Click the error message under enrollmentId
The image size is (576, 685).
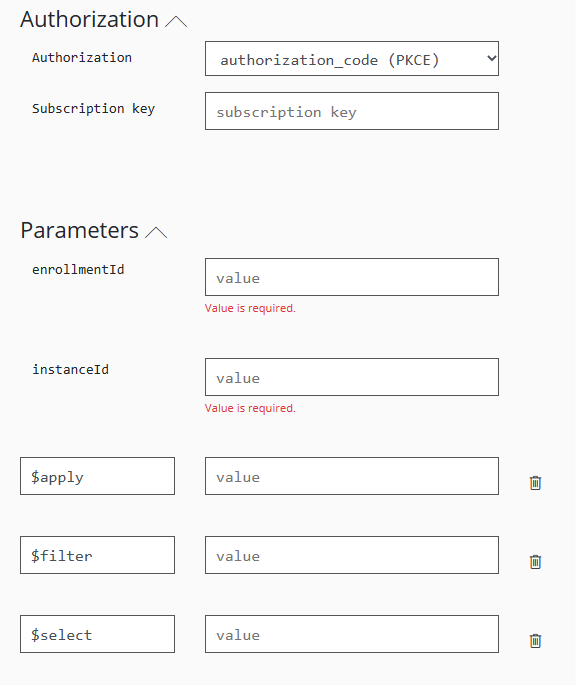[x=250, y=308]
